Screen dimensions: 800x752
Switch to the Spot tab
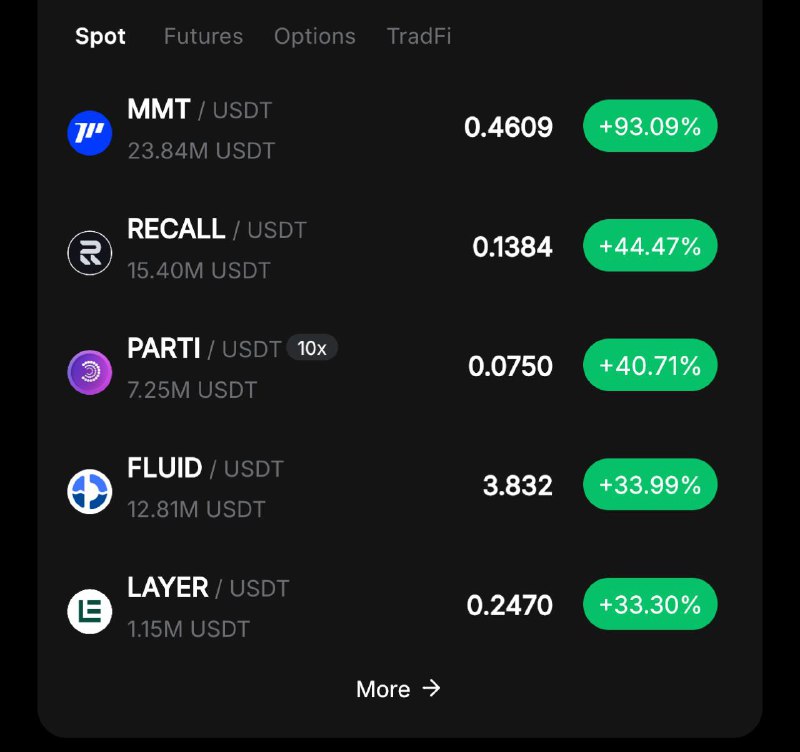[101, 36]
